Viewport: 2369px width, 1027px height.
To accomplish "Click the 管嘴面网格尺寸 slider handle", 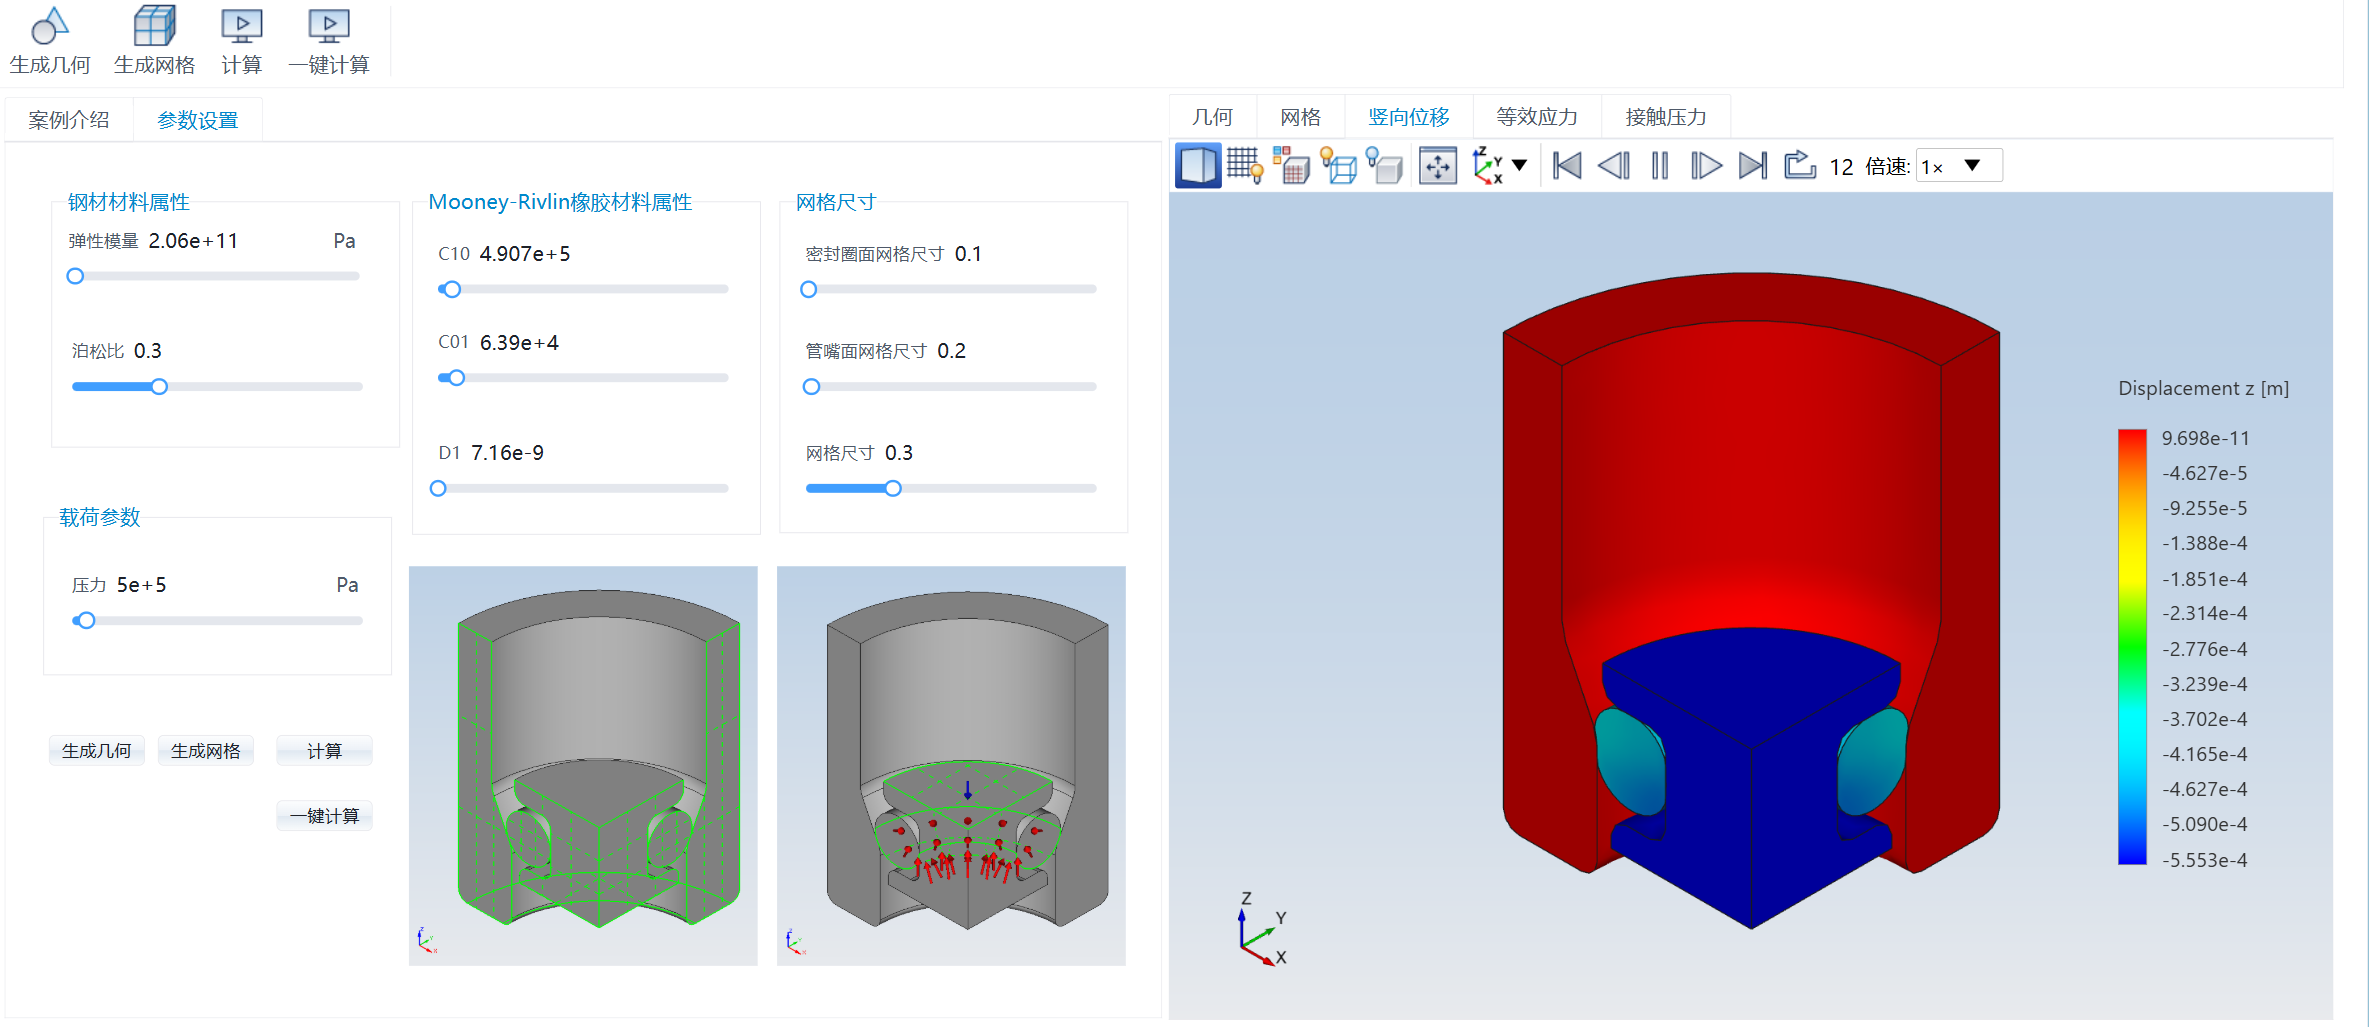I will [x=812, y=387].
